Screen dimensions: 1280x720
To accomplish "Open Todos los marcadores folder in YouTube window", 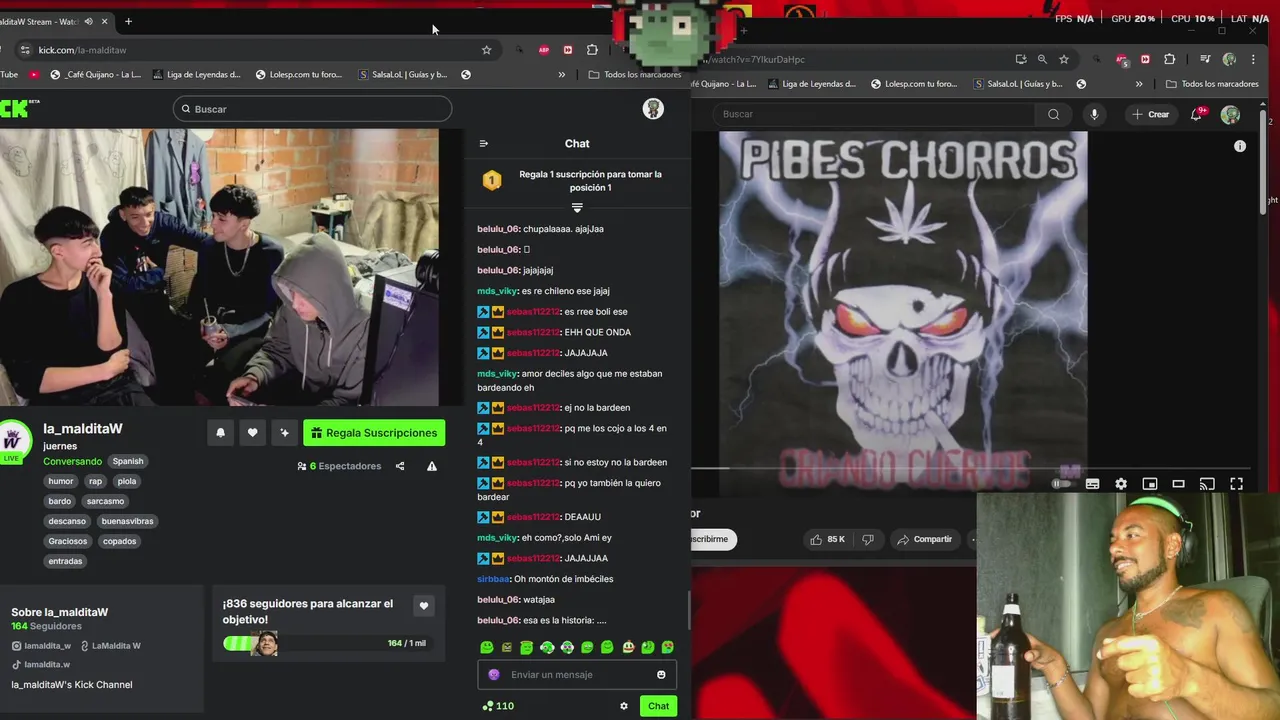I will 1212,84.
